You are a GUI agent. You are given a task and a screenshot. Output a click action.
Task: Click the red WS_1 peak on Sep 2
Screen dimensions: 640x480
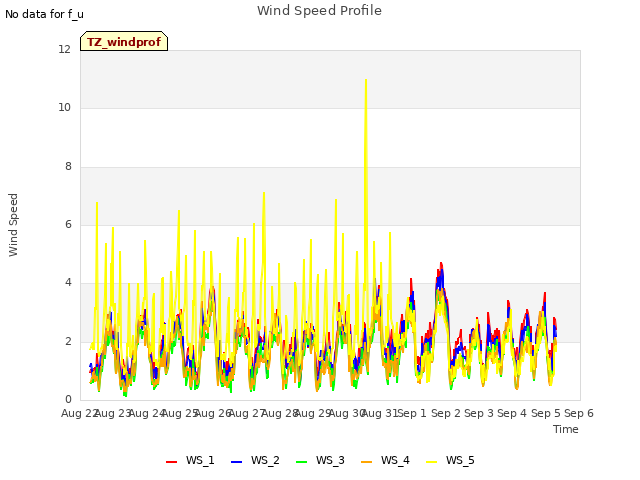point(441,264)
